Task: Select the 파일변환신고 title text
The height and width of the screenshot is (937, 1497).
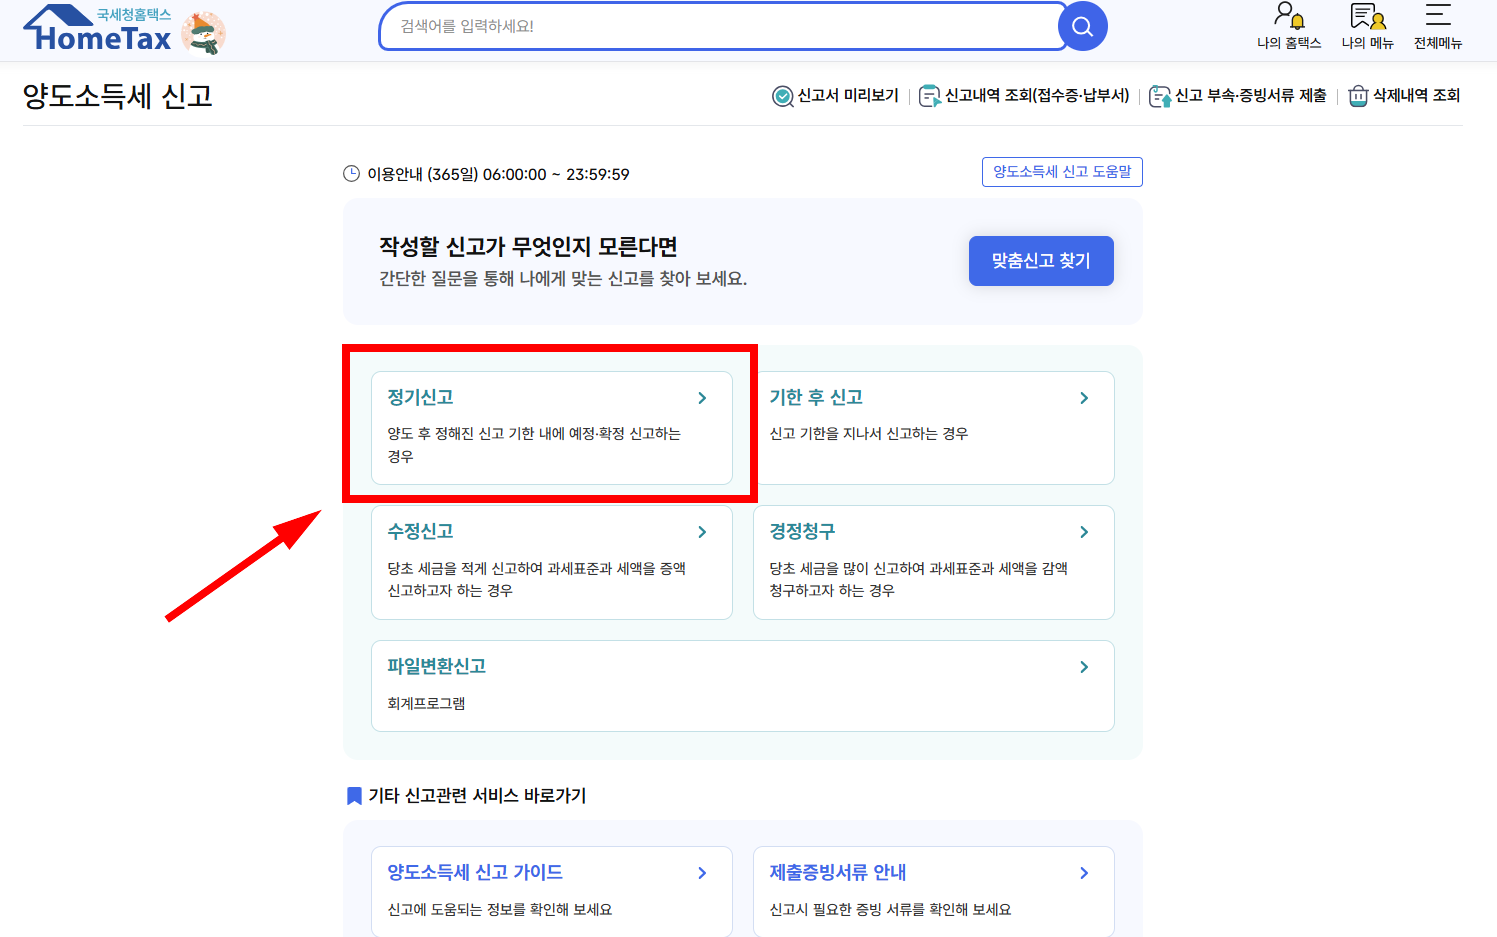Action: coord(437,666)
